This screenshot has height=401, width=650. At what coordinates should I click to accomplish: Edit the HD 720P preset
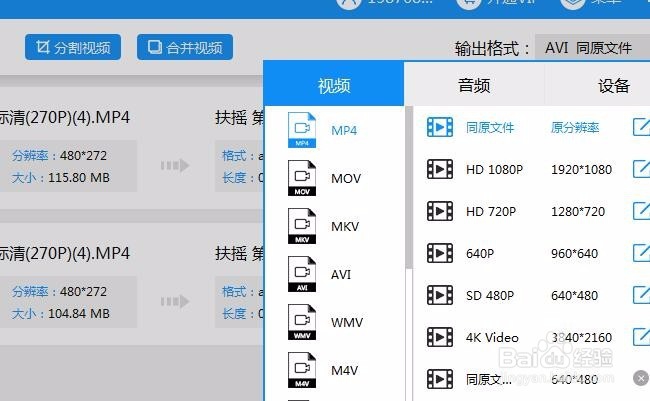pyautogui.click(x=642, y=211)
